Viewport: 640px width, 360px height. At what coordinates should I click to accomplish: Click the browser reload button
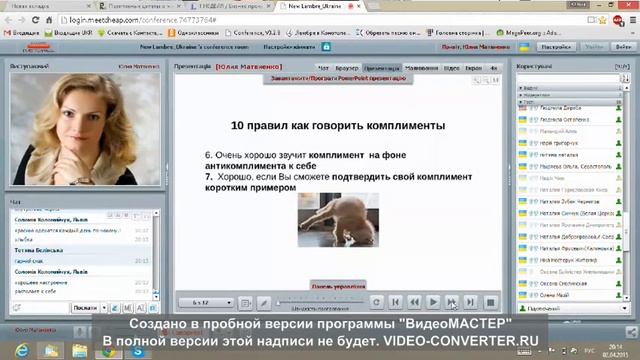(36, 20)
